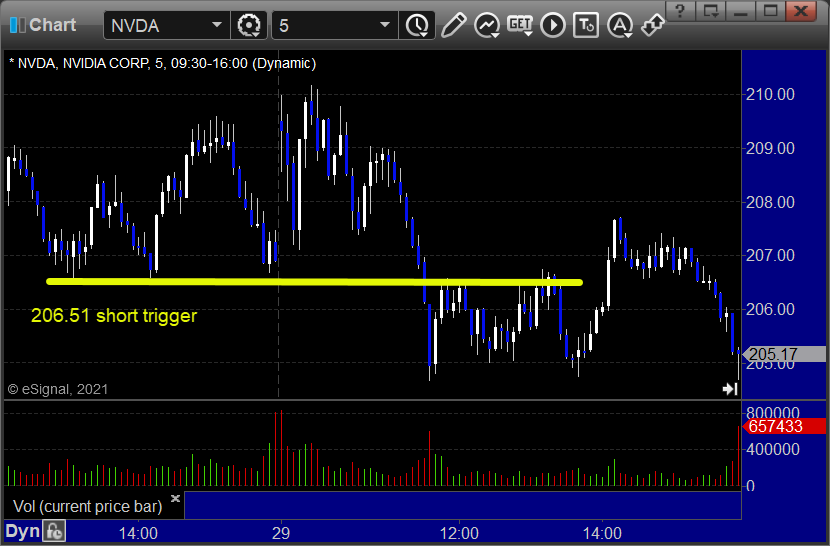
Task: Open the alerts 'A' circle icon
Action: pos(620,25)
